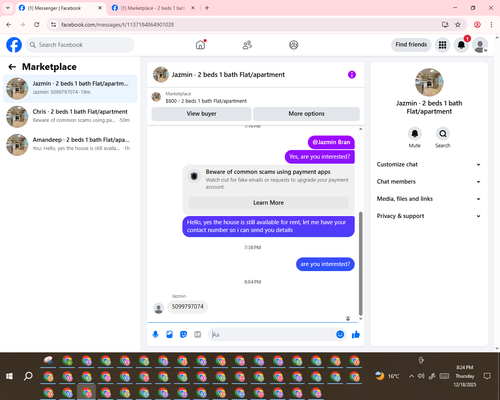Expand Customize chat section
500x400 pixels.
tap(429, 164)
